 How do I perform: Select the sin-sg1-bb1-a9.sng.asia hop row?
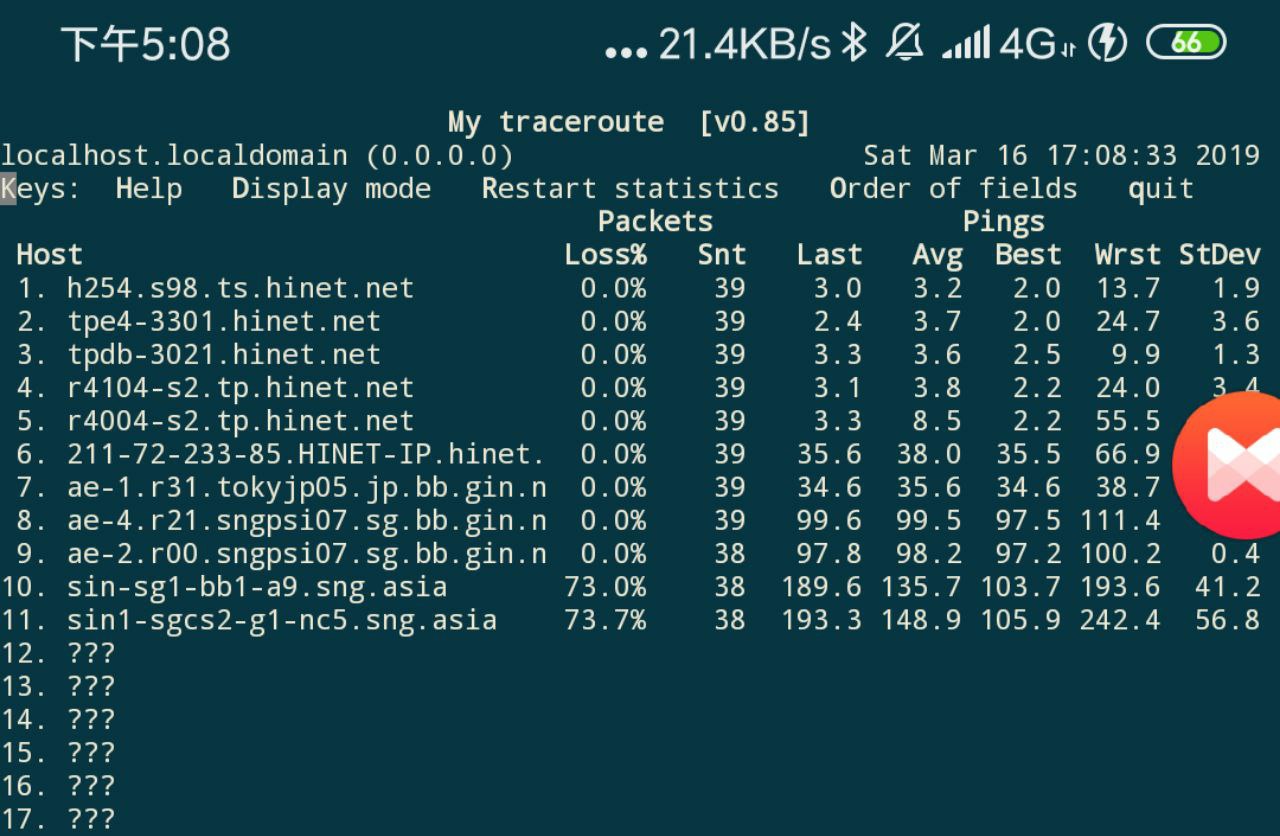[256, 587]
